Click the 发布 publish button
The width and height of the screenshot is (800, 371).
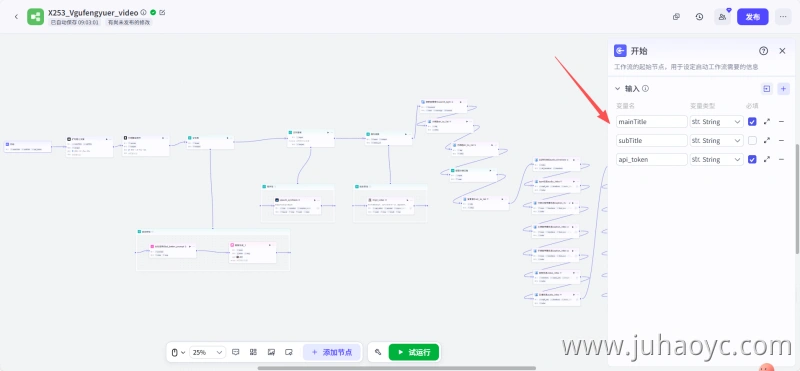point(753,17)
